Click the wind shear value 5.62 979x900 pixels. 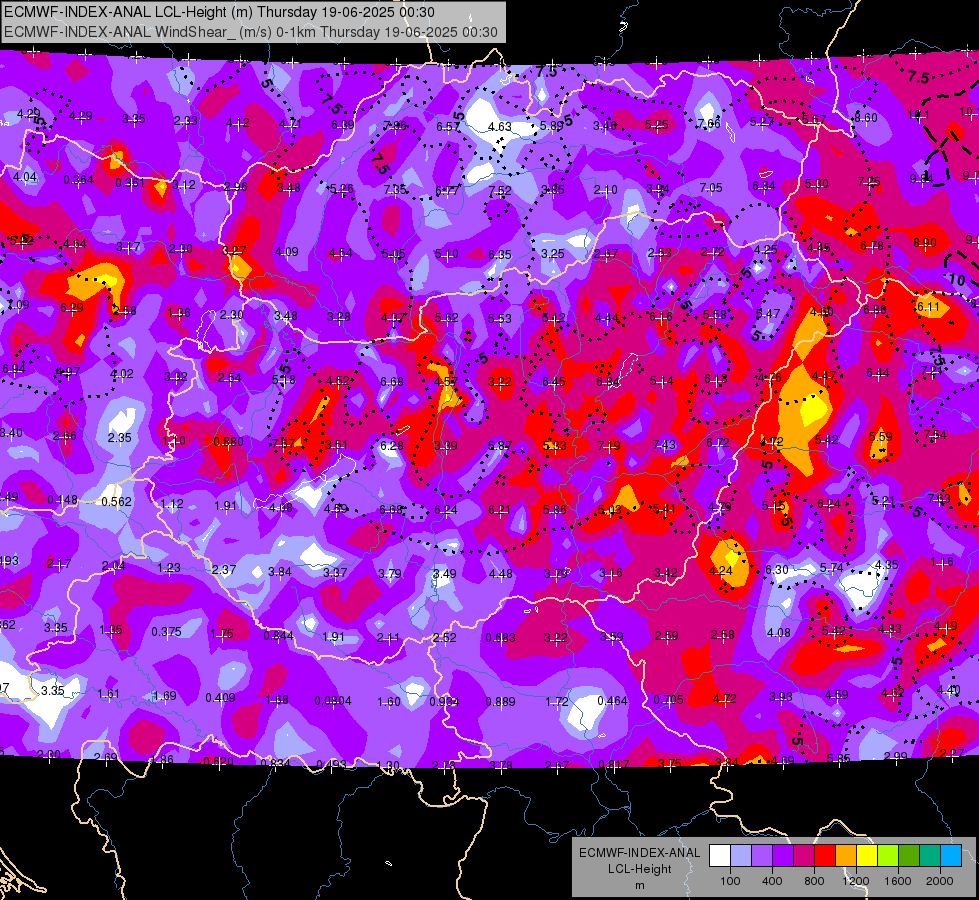447,318
